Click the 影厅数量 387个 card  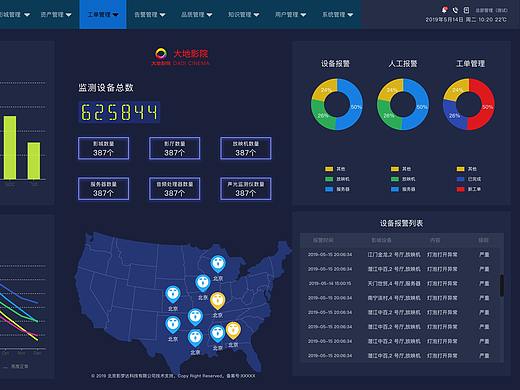click(174, 148)
